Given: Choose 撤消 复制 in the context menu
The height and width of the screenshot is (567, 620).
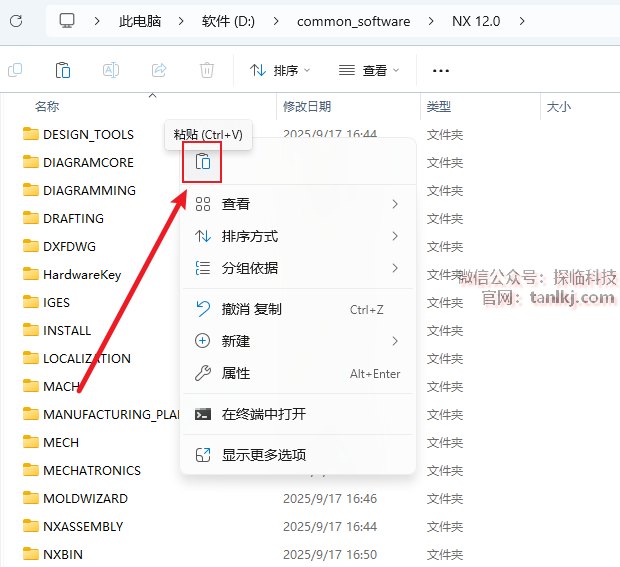Looking at the screenshot, I should pos(297,309).
